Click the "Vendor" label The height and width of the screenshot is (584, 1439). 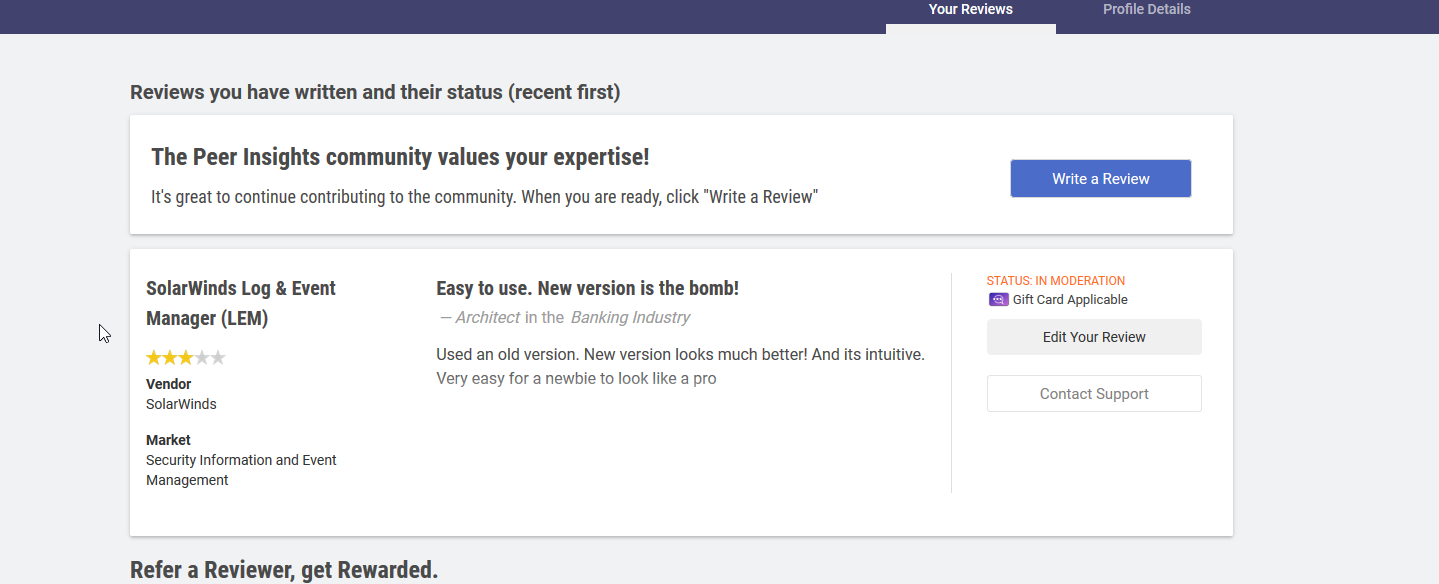pos(168,384)
